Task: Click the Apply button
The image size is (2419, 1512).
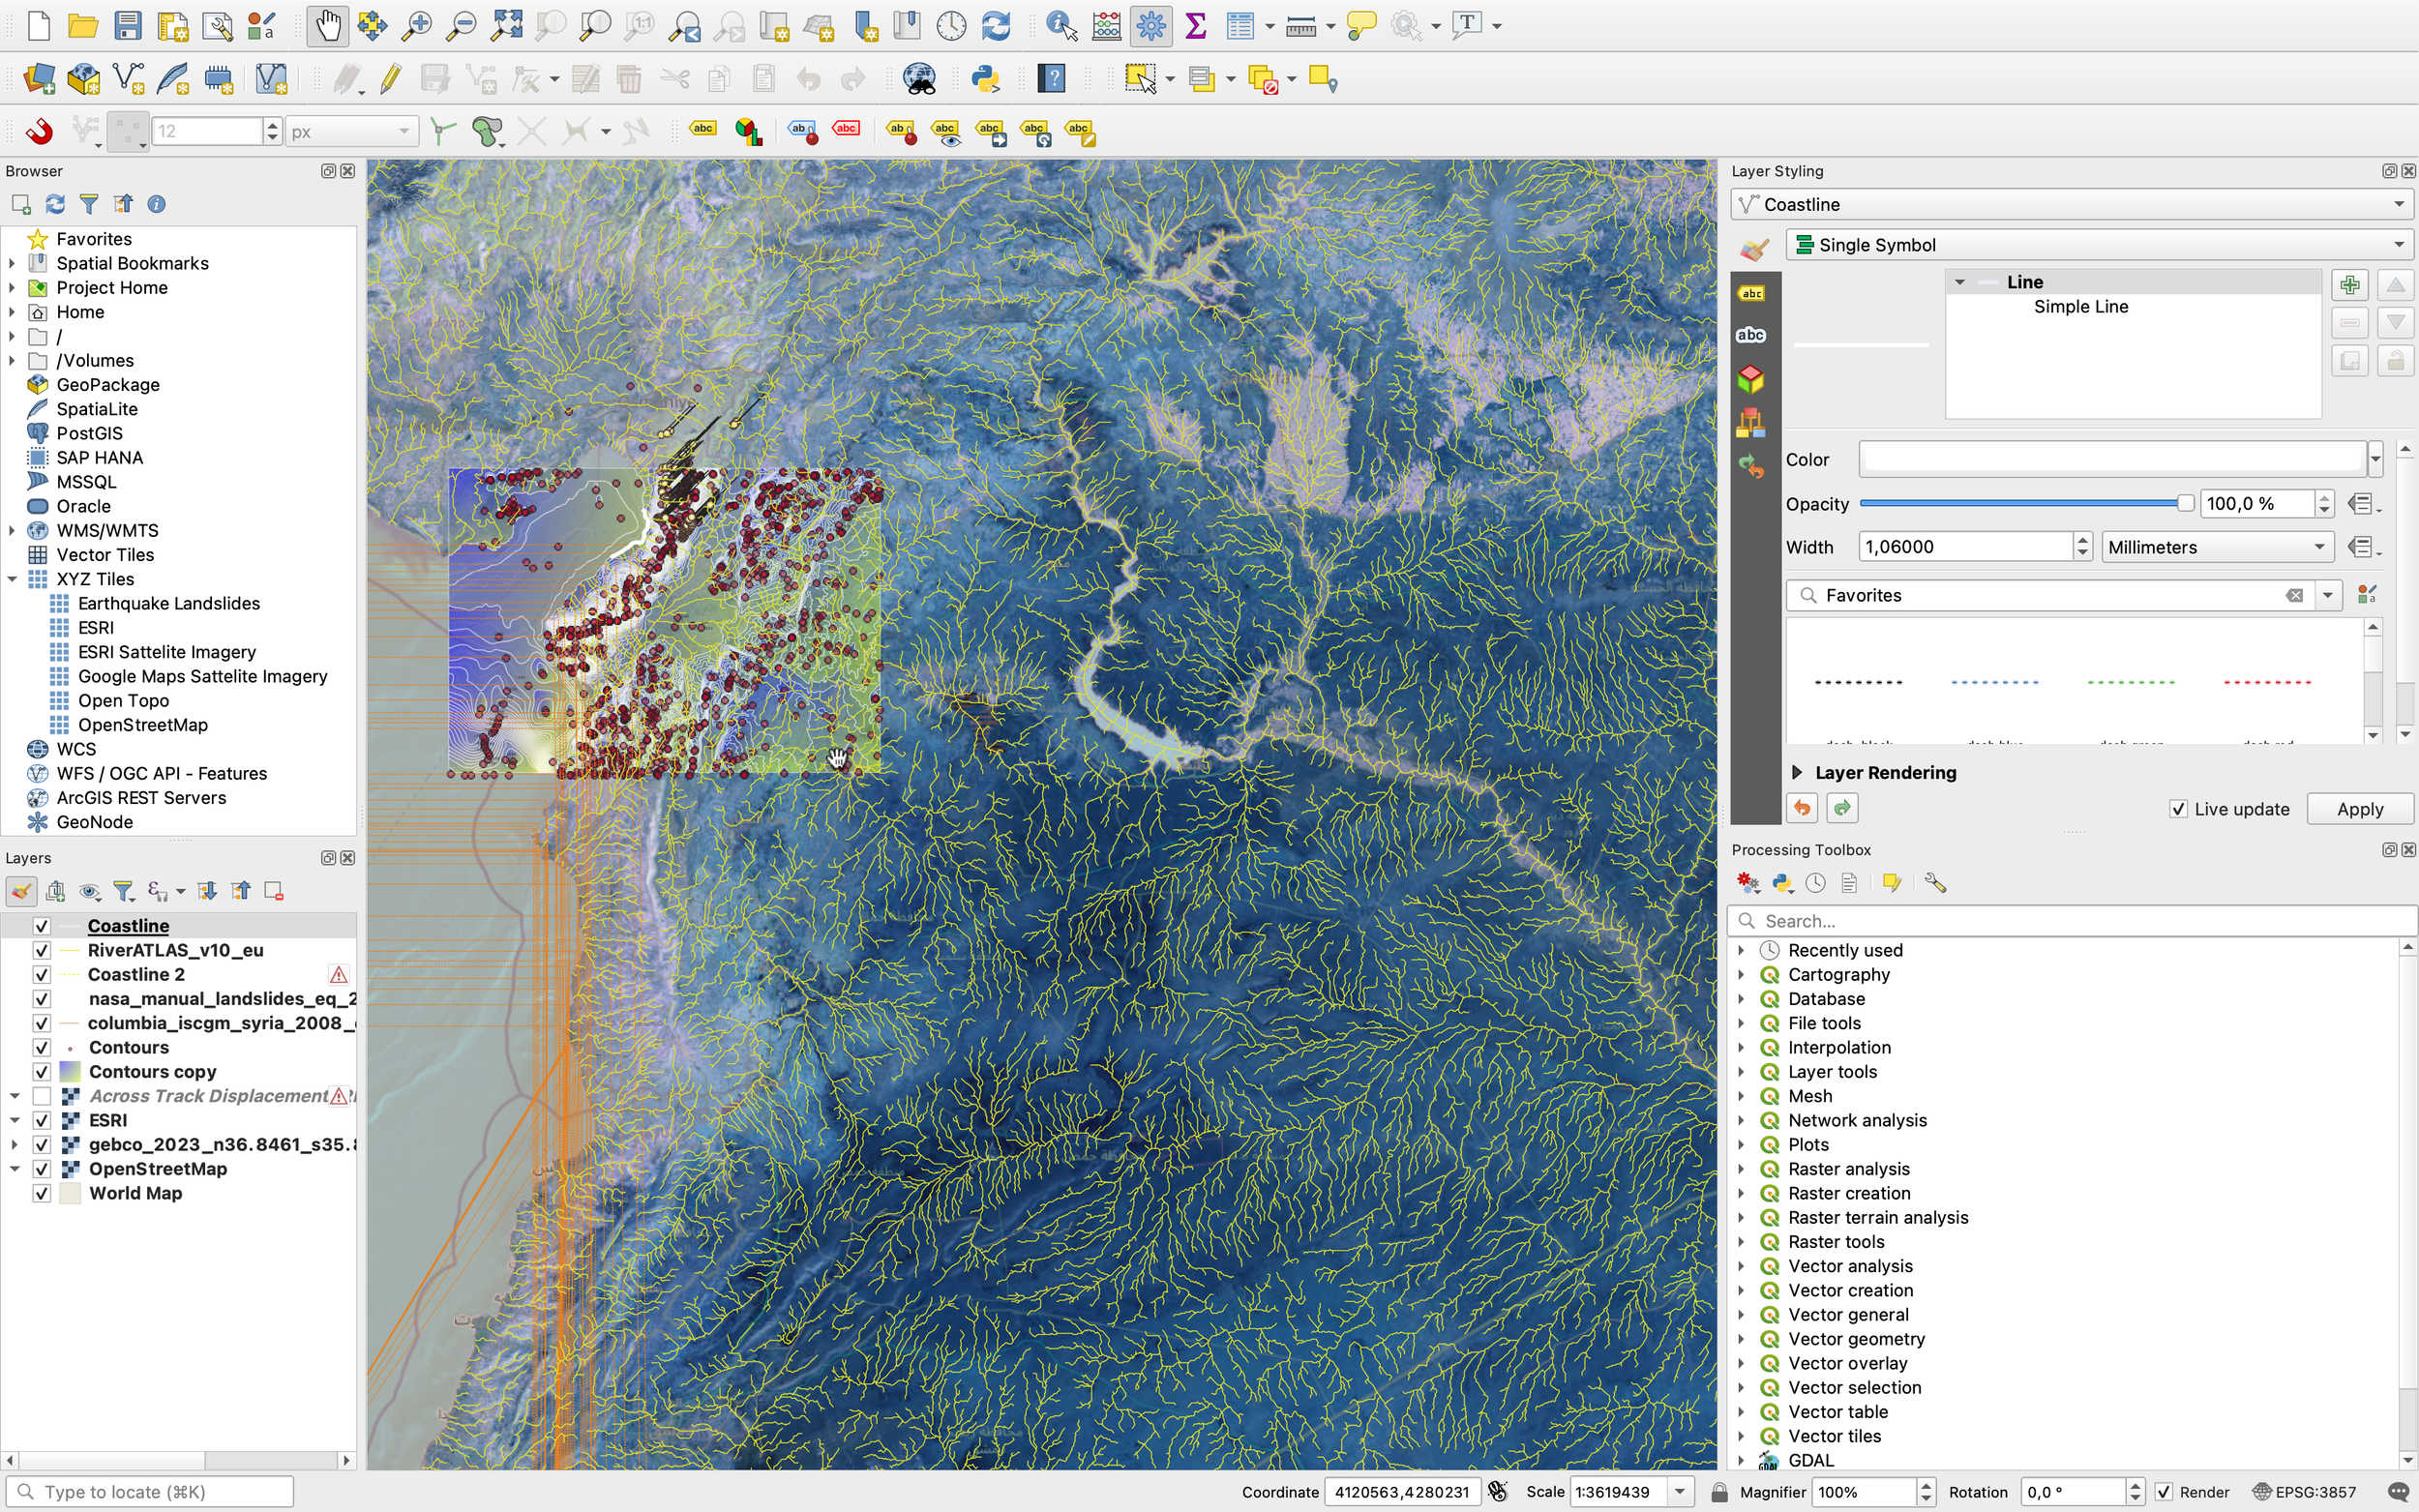Action: (2359, 809)
